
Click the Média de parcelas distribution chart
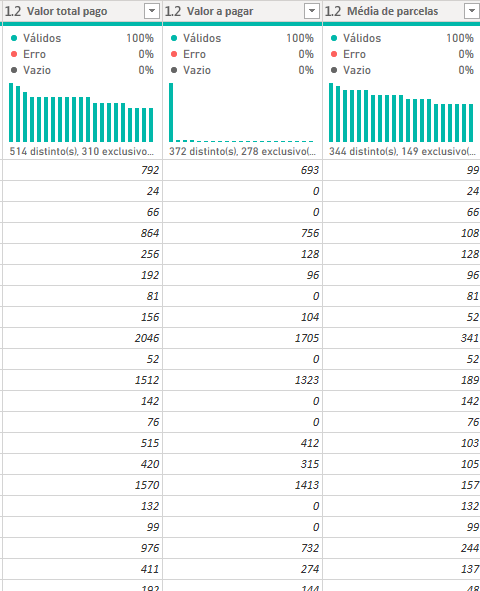point(401,112)
